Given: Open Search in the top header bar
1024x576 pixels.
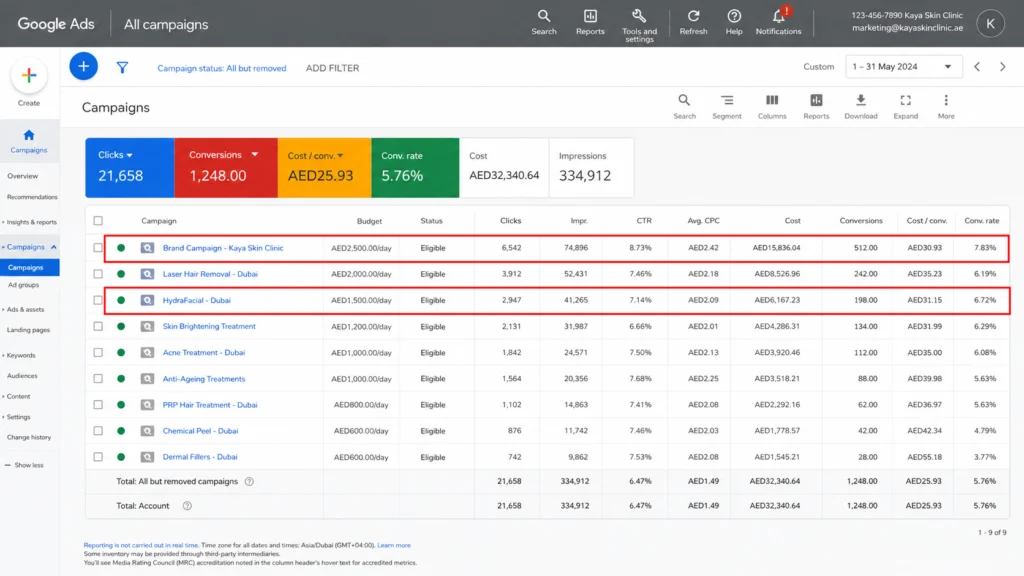Looking at the screenshot, I should click(x=543, y=22).
